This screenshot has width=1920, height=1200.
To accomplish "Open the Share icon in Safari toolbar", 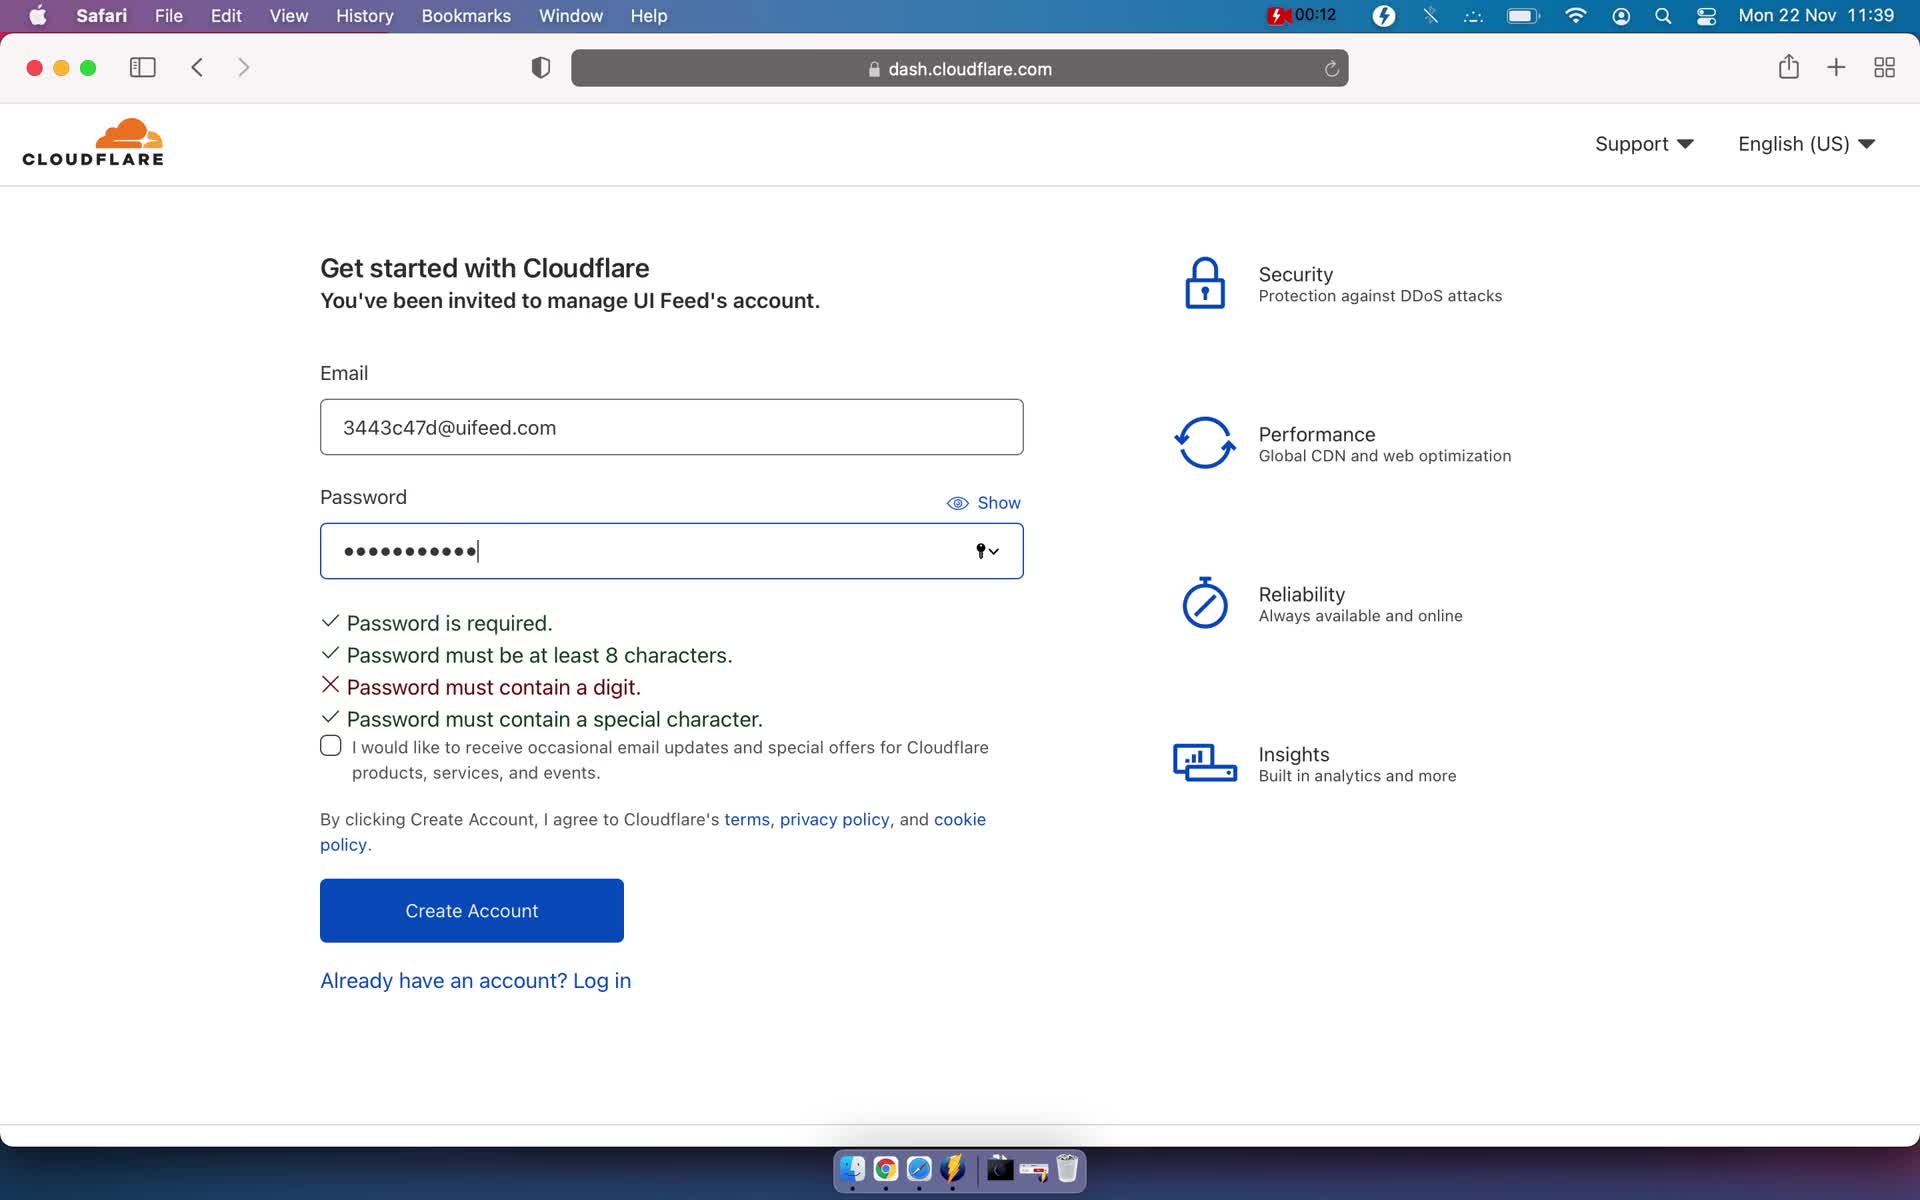I will coord(1789,67).
